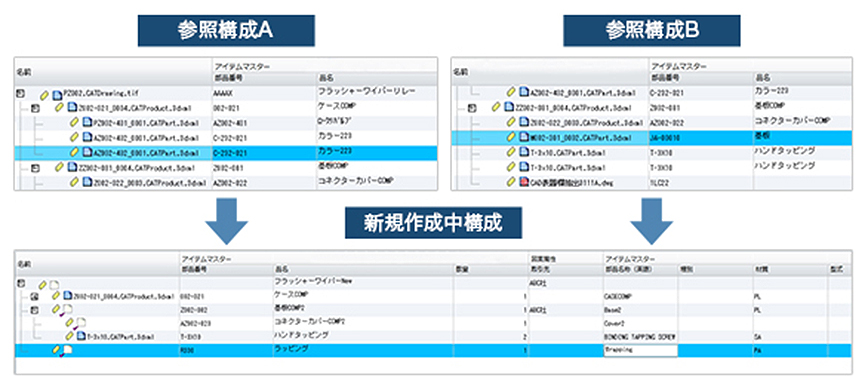Click the document icon in the ラッピング row

coord(68,350)
